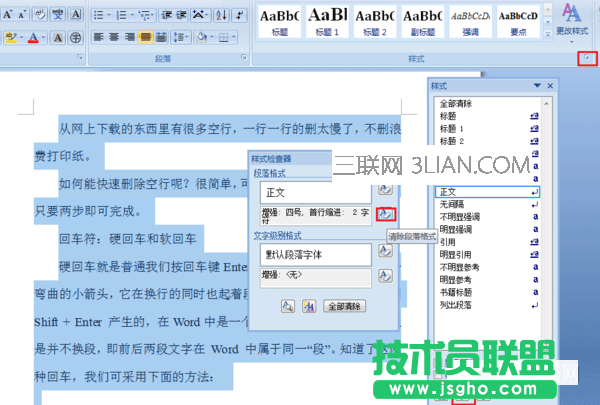Click the Character Border icon
Screen dimensions: 600x405
(x=76, y=15)
